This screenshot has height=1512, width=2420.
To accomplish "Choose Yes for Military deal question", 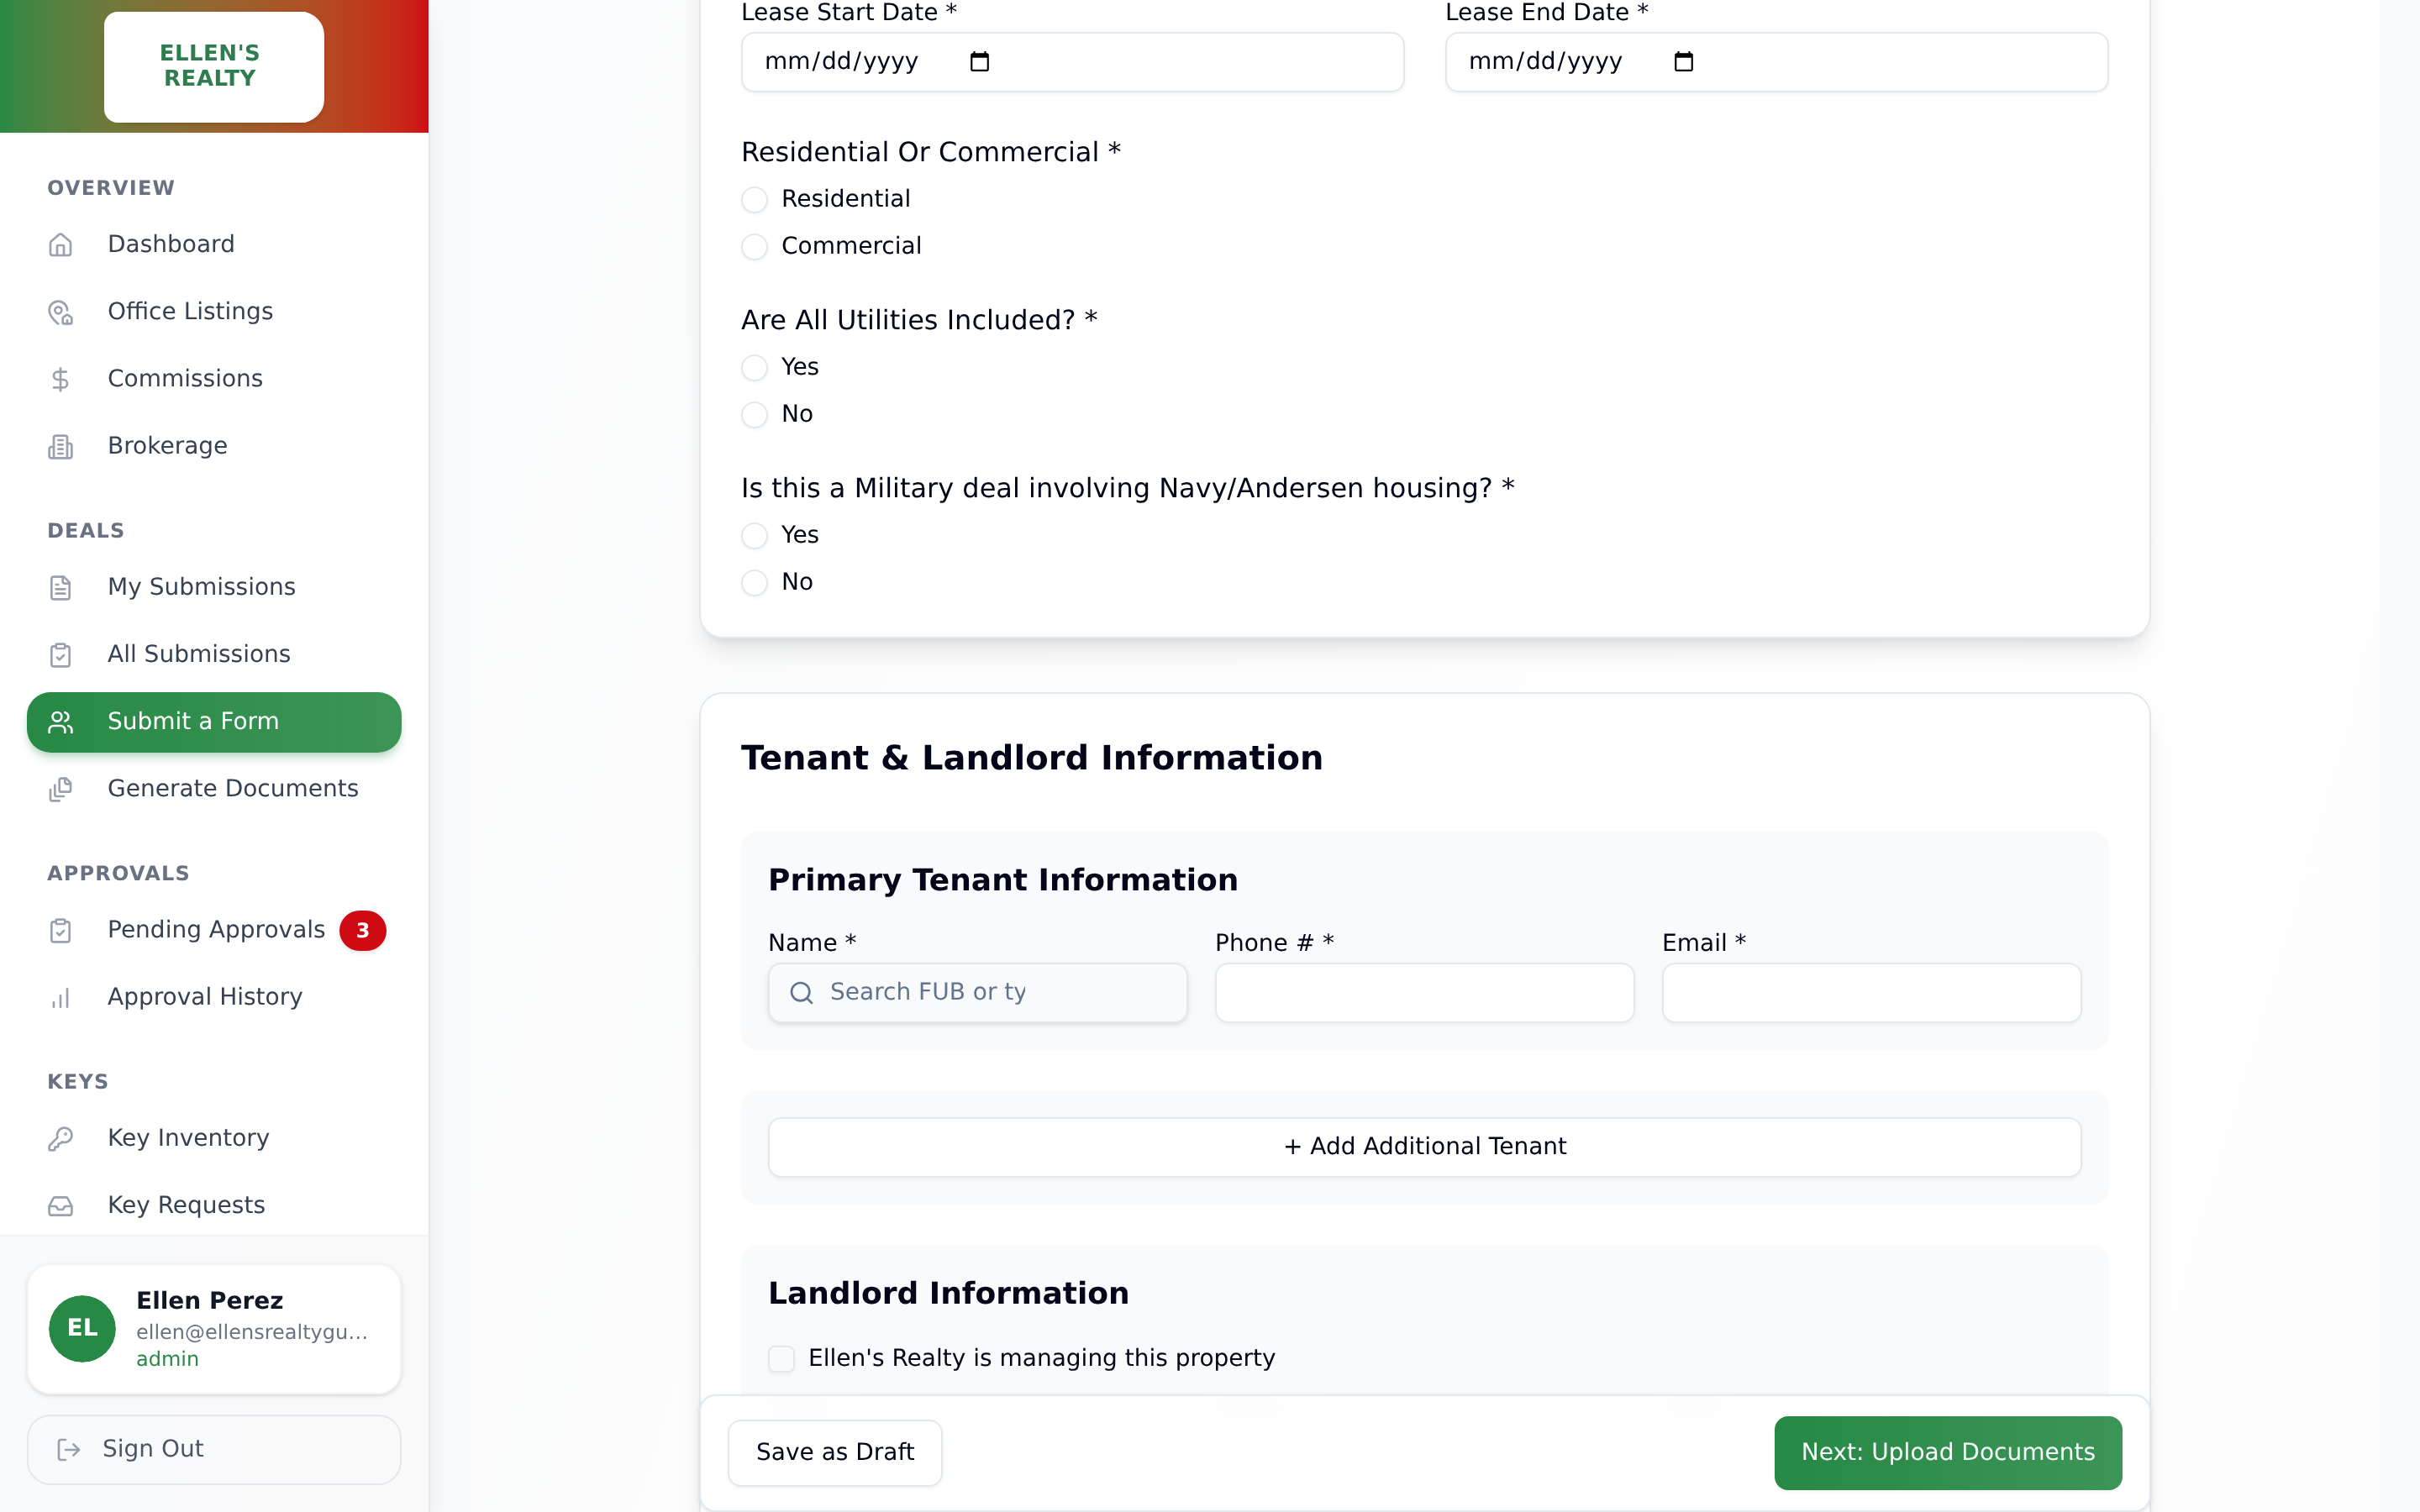I will coord(754,535).
